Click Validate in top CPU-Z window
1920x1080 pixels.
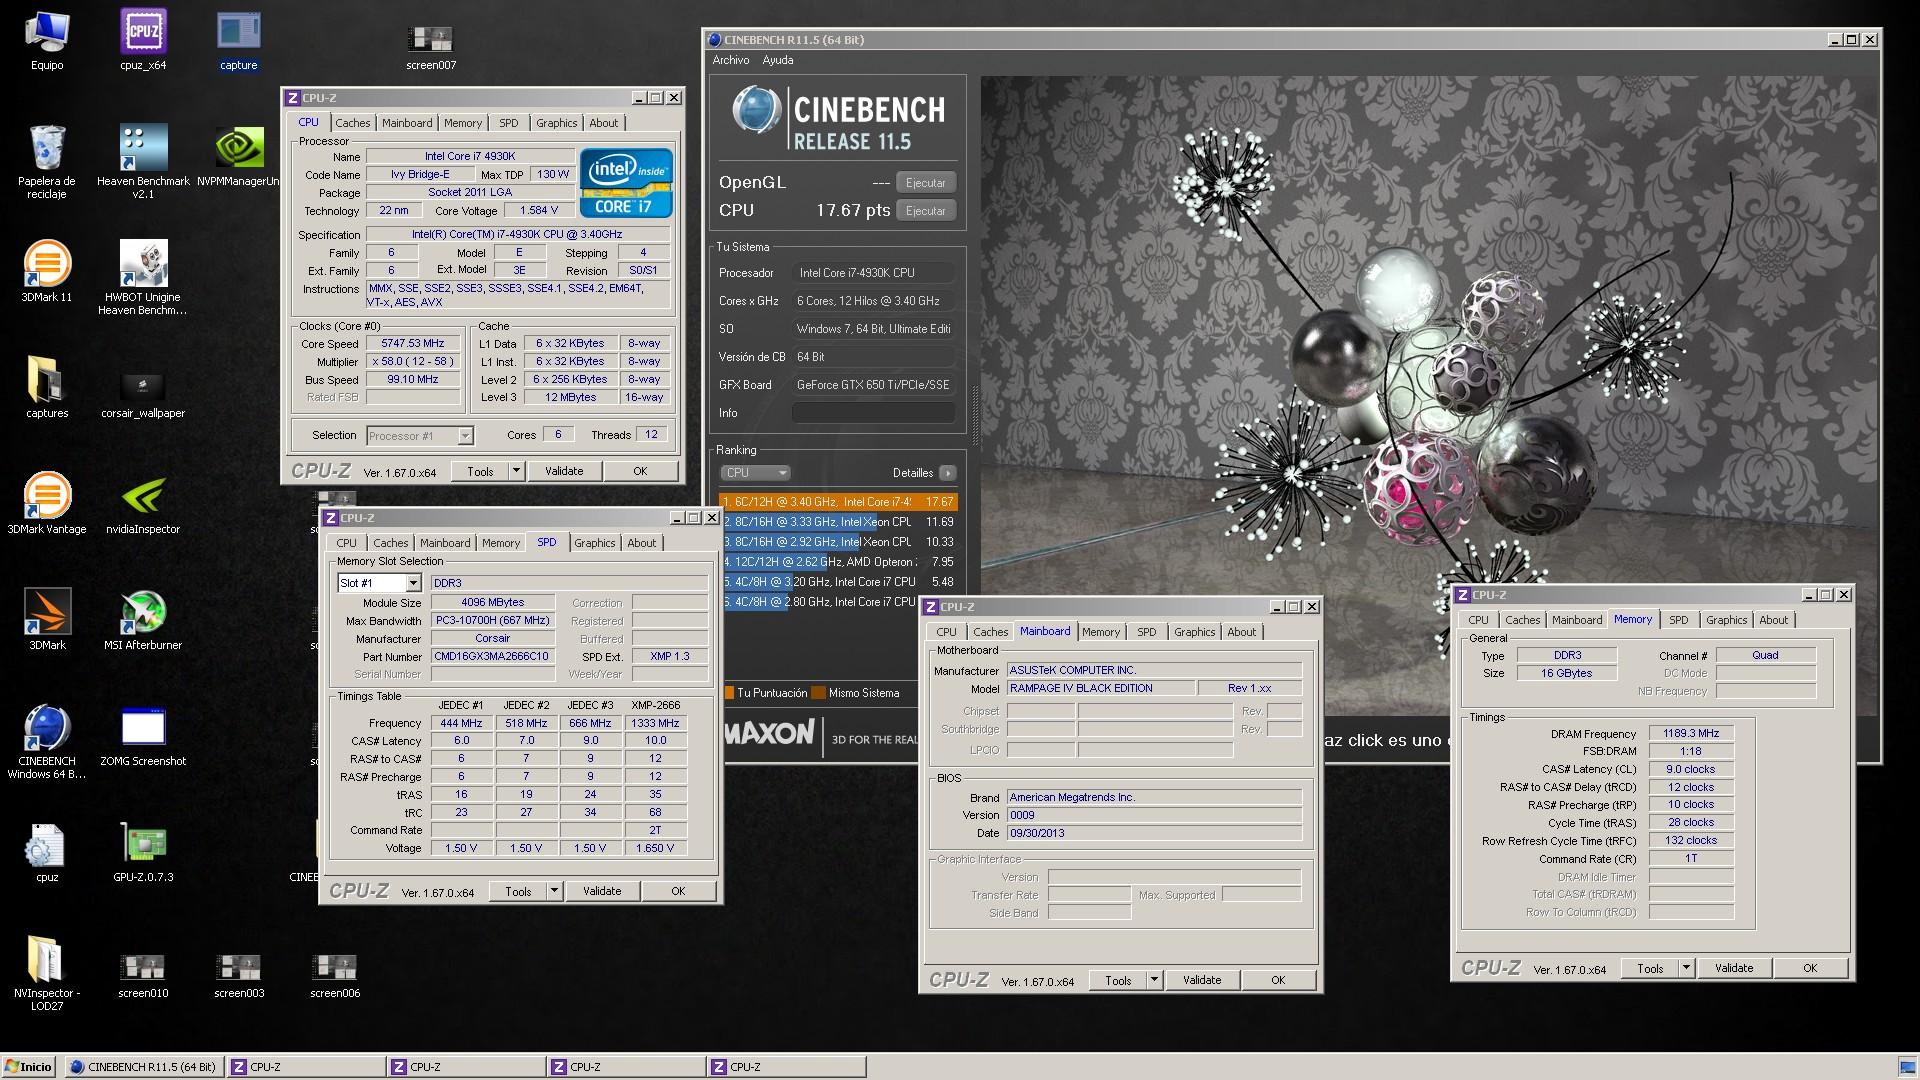click(x=564, y=471)
